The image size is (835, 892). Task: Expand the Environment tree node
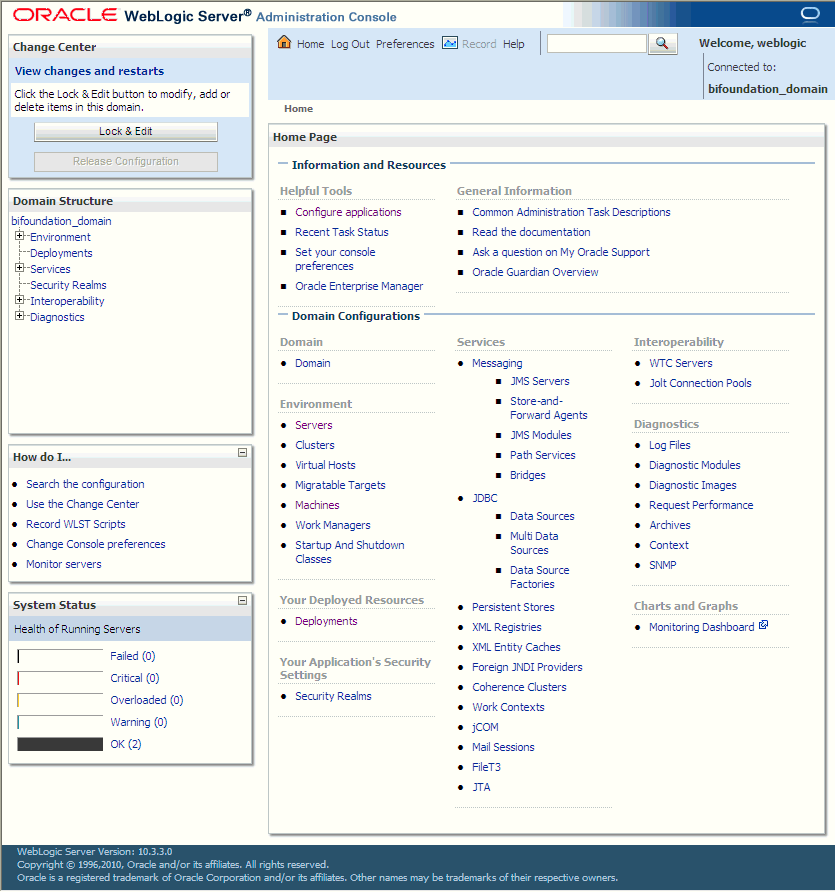click(x=19, y=236)
